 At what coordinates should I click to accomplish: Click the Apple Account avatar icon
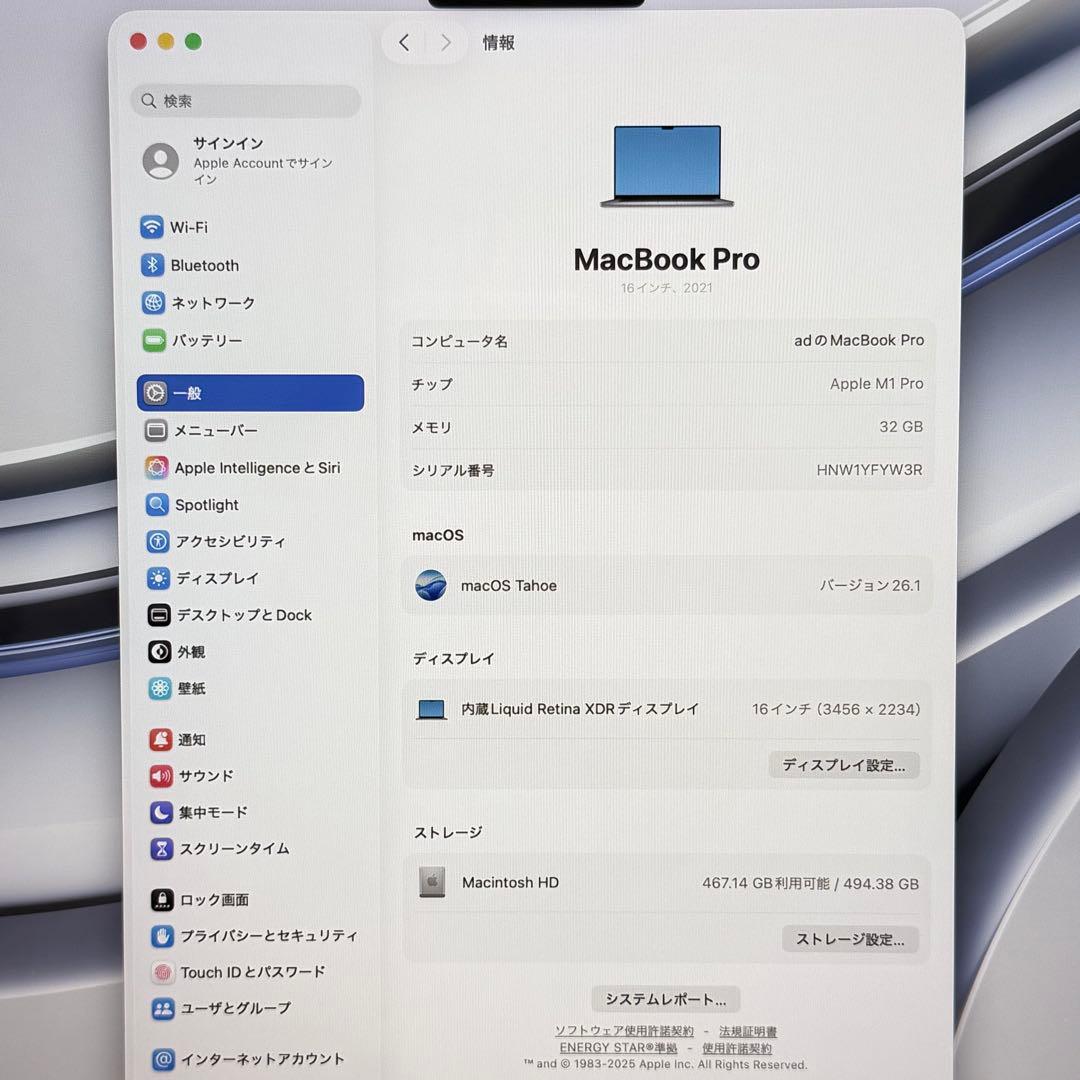point(160,161)
